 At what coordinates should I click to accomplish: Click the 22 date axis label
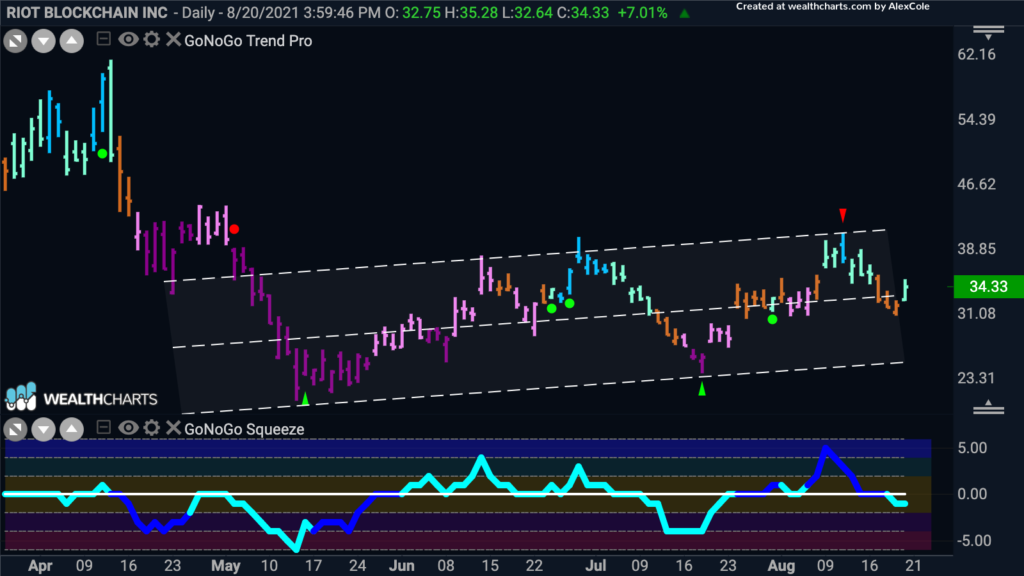pos(534,566)
